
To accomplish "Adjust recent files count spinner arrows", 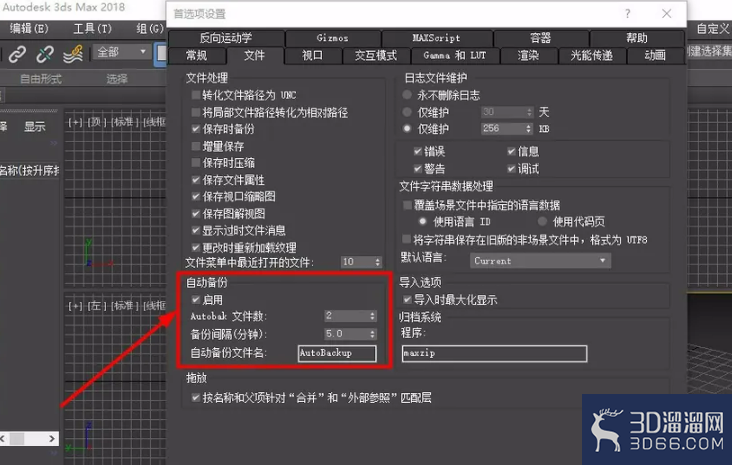I will pyautogui.click(x=377, y=262).
